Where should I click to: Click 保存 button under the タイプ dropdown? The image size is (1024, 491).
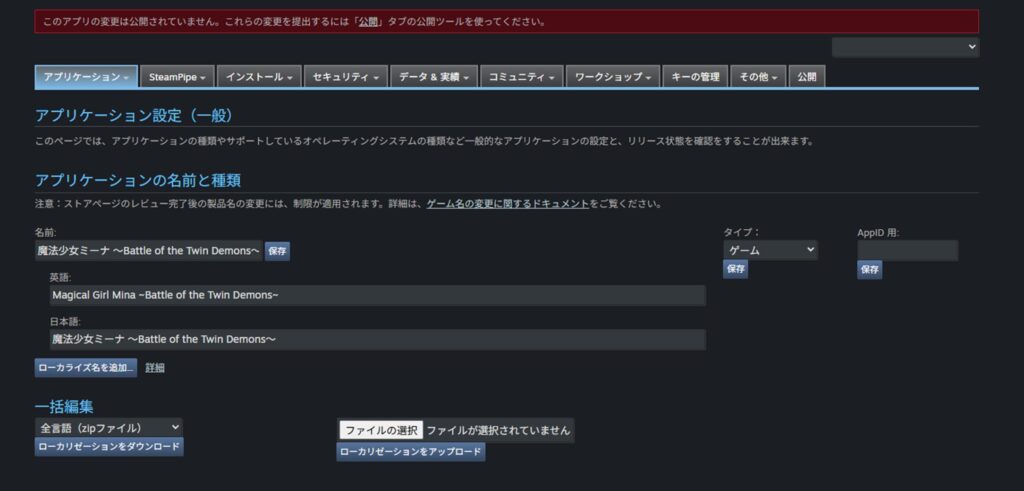pyautogui.click(x=735, y=269)
